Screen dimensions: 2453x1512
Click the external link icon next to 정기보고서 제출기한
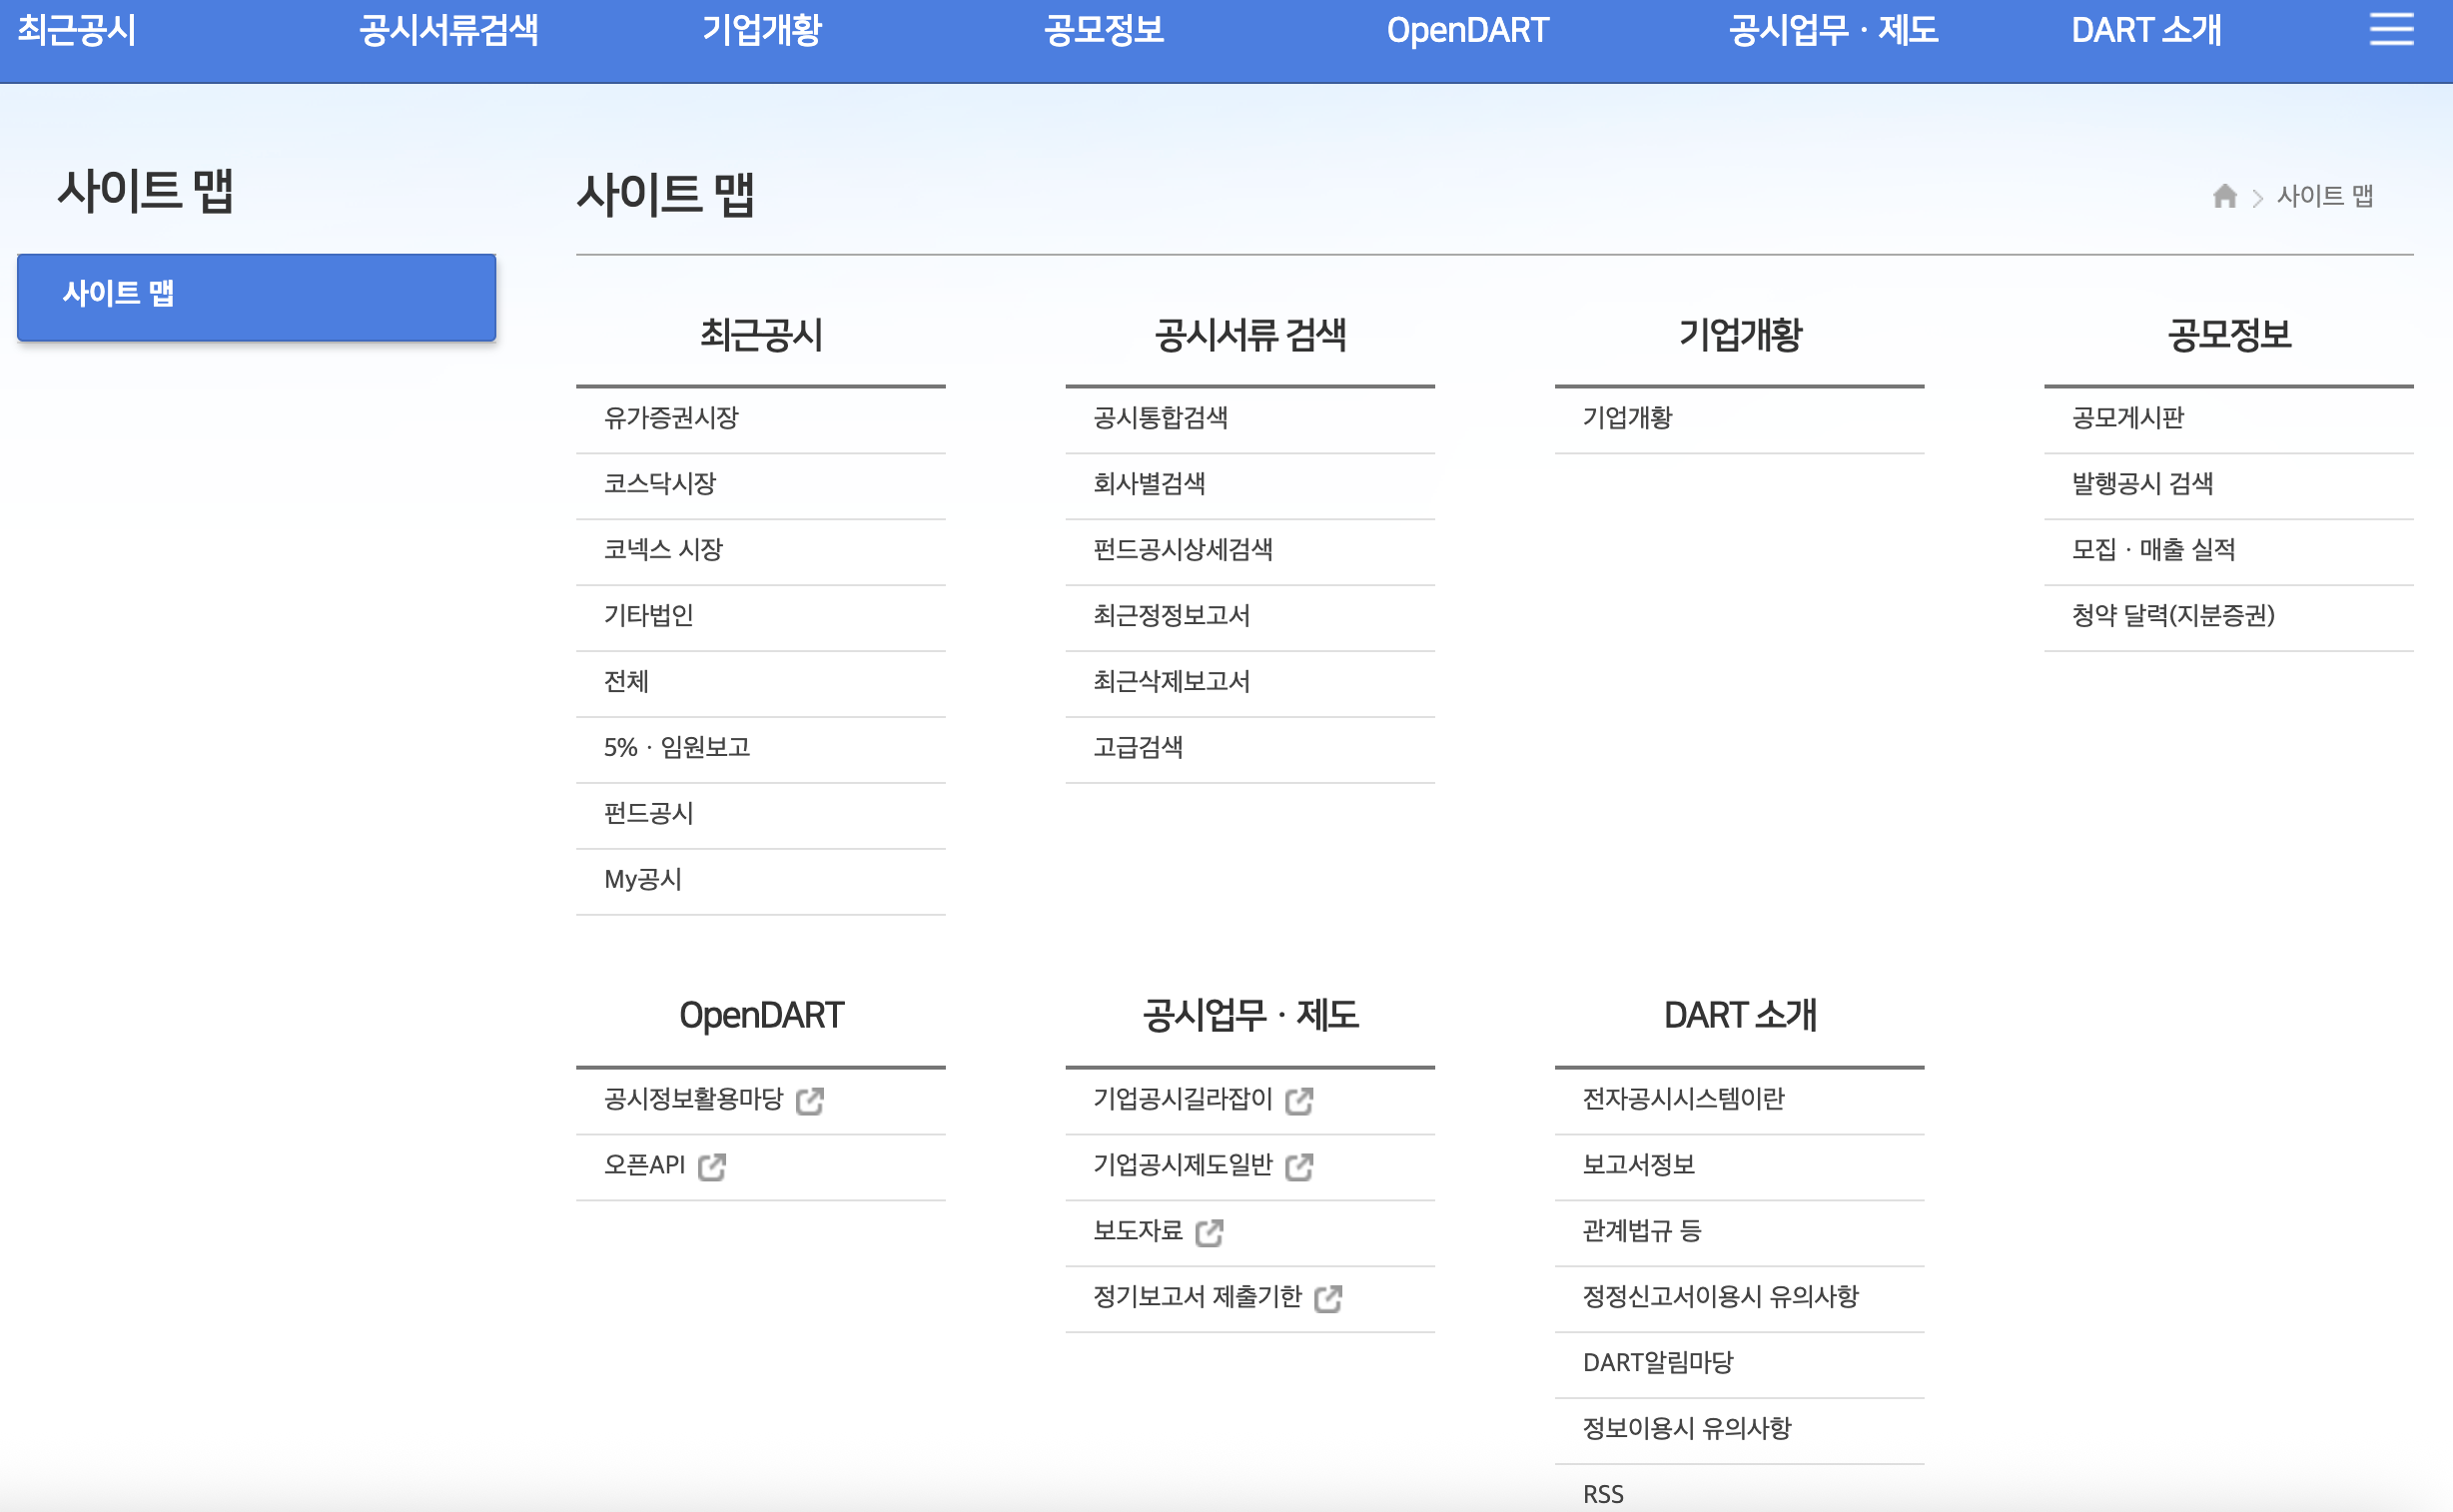point(1329,1299)
